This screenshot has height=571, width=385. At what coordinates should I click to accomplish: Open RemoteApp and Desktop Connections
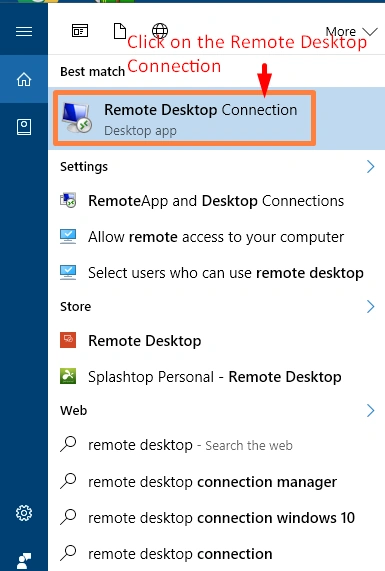click(x=216, y=201)
